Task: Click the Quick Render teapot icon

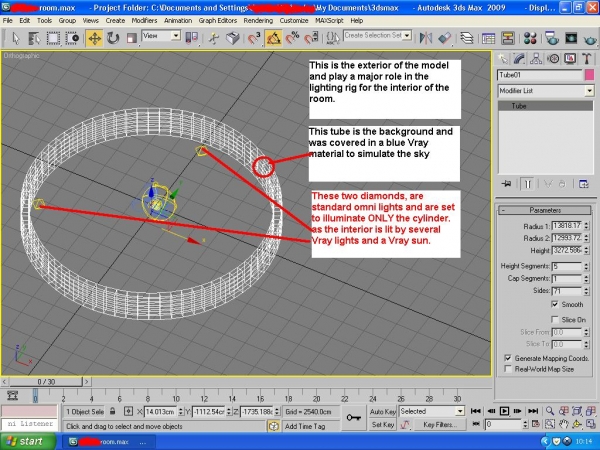Action: 590,39
